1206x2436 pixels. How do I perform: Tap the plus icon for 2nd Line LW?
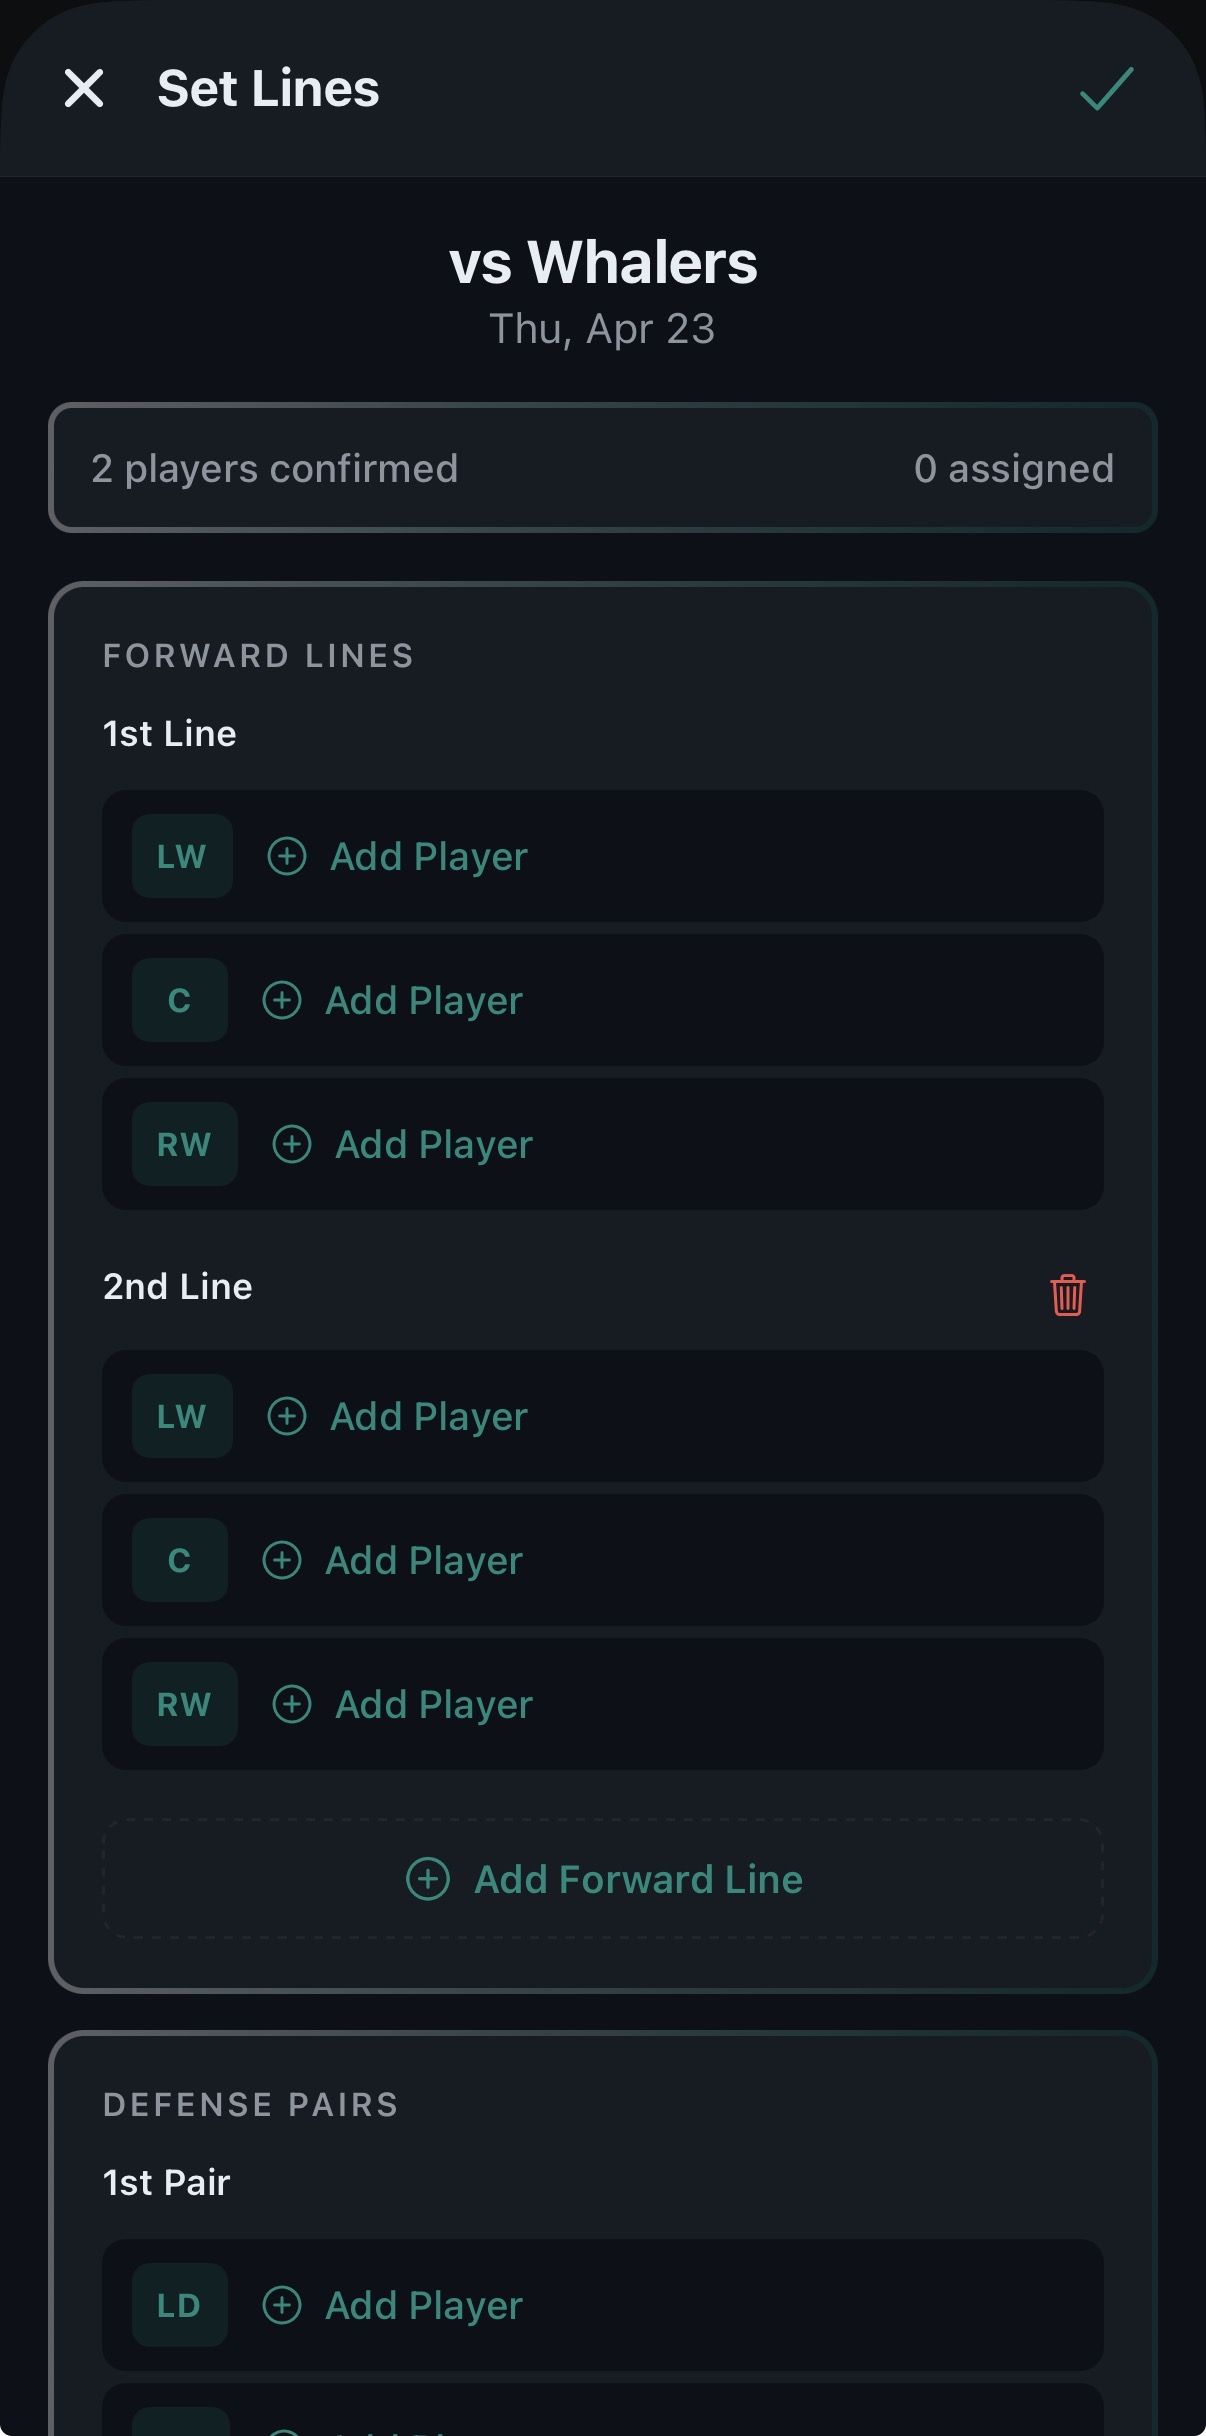point(287,1416)
